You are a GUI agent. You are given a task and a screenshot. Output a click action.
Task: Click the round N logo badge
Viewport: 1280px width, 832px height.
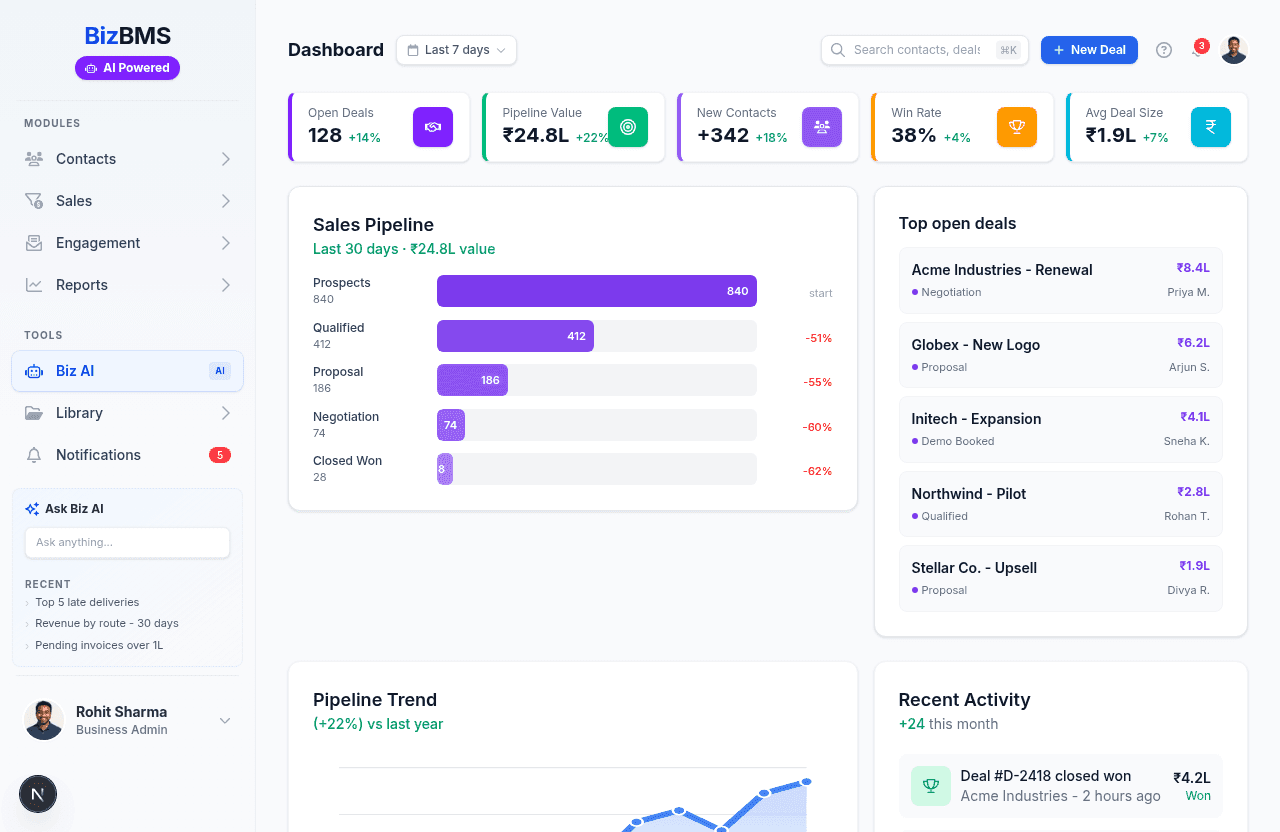[x=38, y=795]
